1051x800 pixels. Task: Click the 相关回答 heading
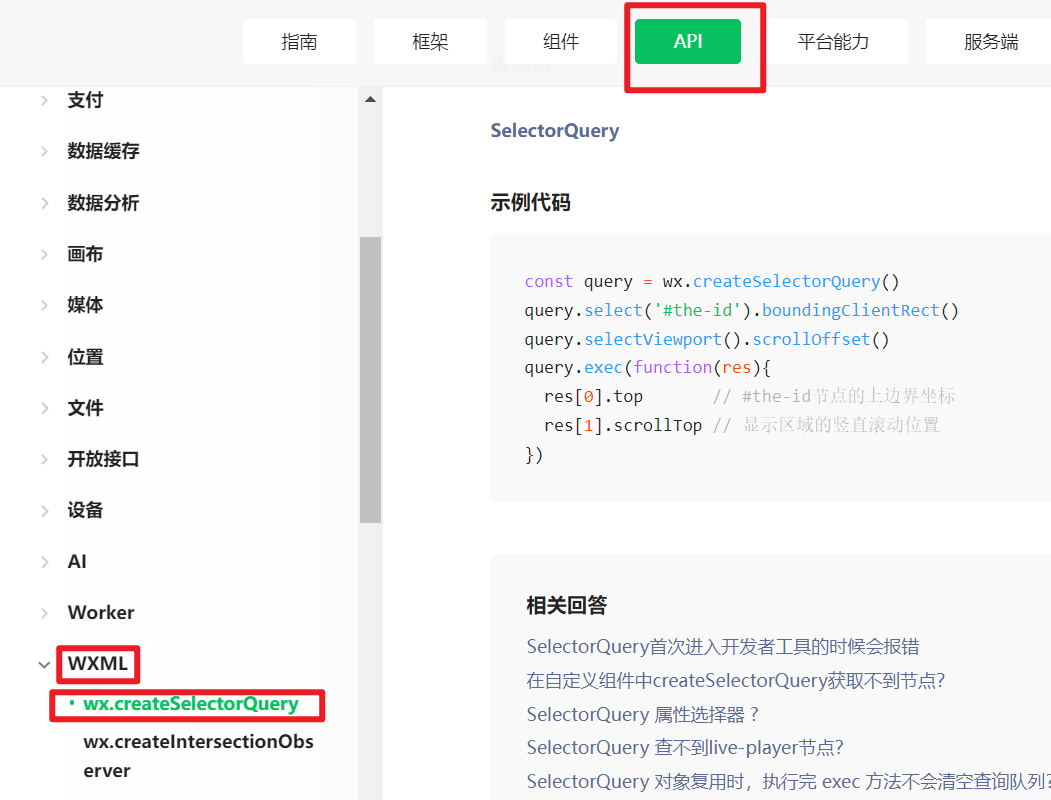coord(566,606)
